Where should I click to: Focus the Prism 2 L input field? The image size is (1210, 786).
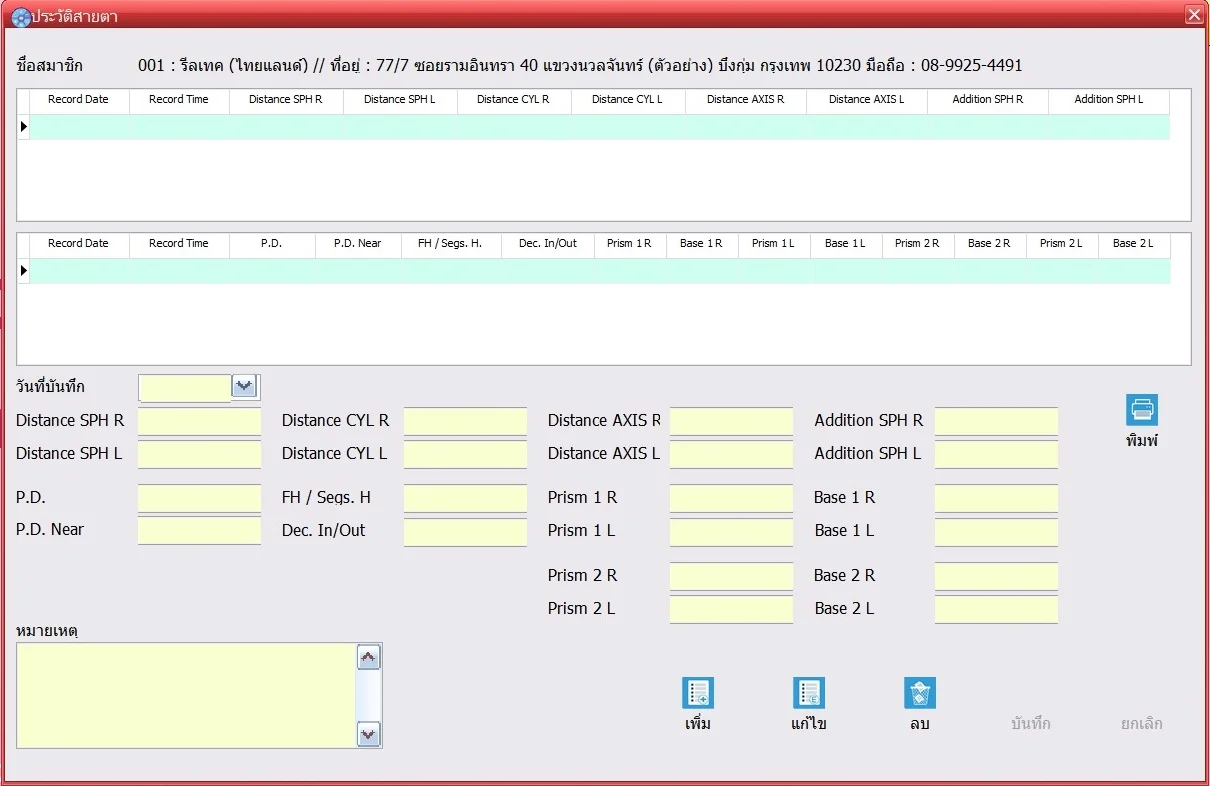[x=731, y=609]
